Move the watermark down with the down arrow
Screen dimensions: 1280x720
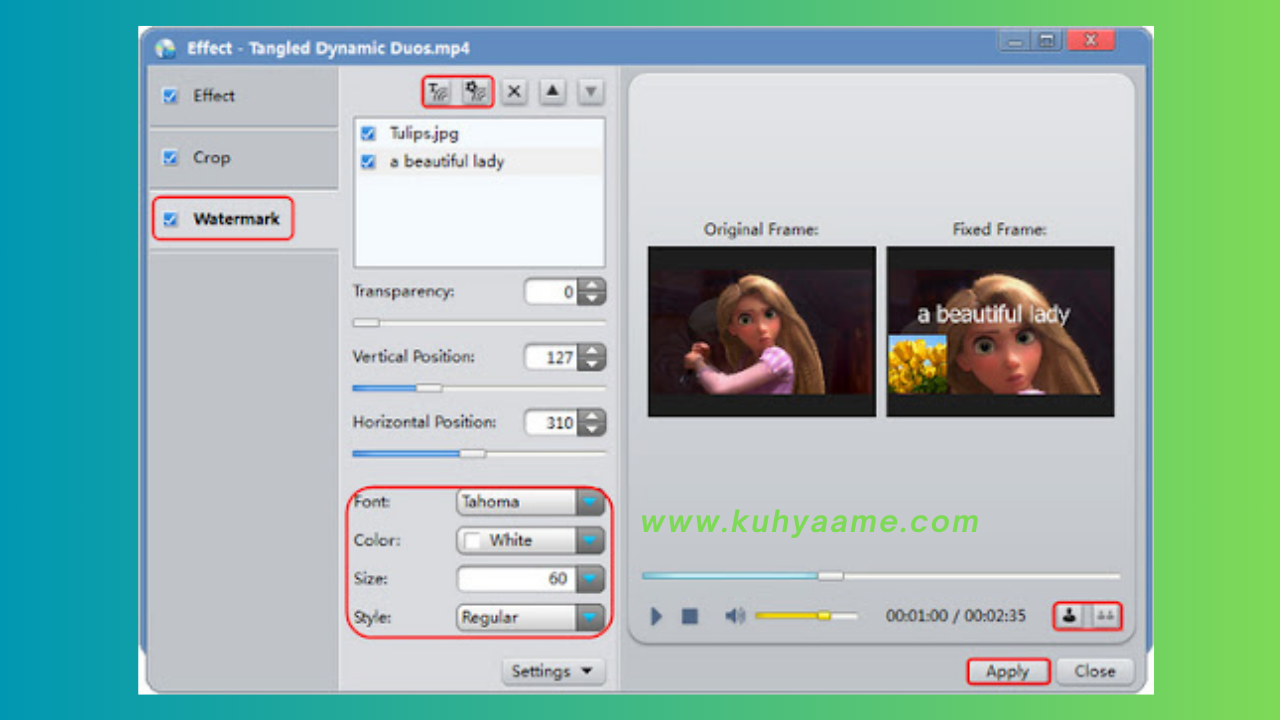[x=591, y=92]
